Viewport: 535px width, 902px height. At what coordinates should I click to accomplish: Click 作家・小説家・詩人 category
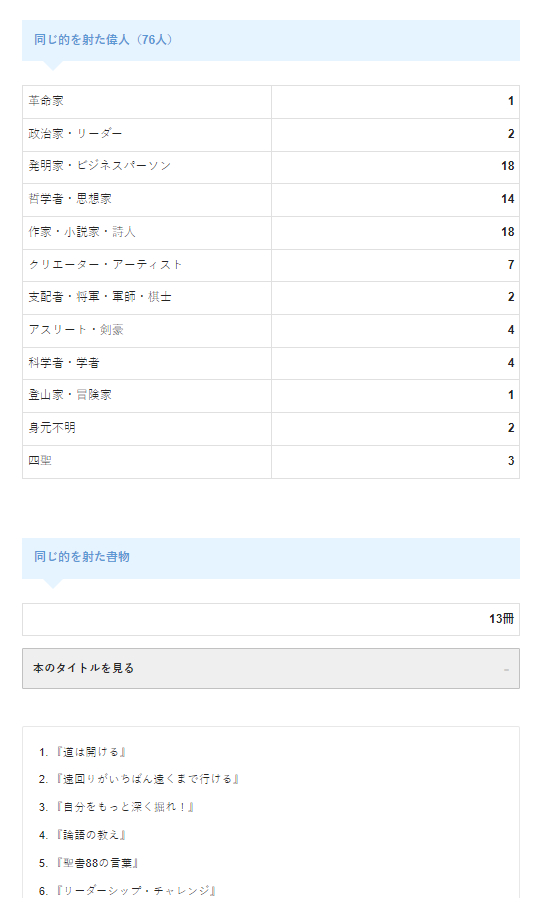(x=270, y=232)
